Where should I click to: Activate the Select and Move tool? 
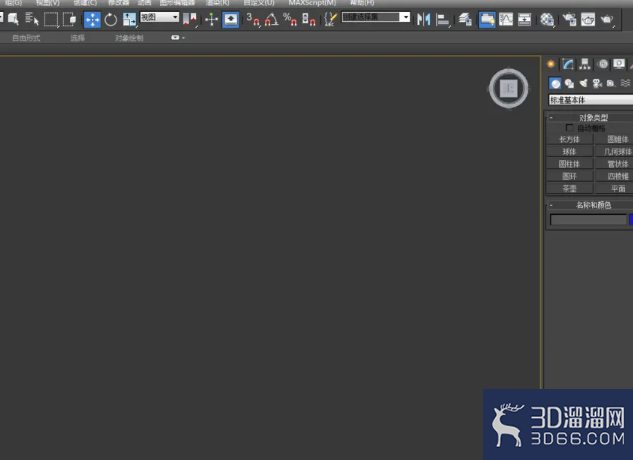click(x=92, y=19)
